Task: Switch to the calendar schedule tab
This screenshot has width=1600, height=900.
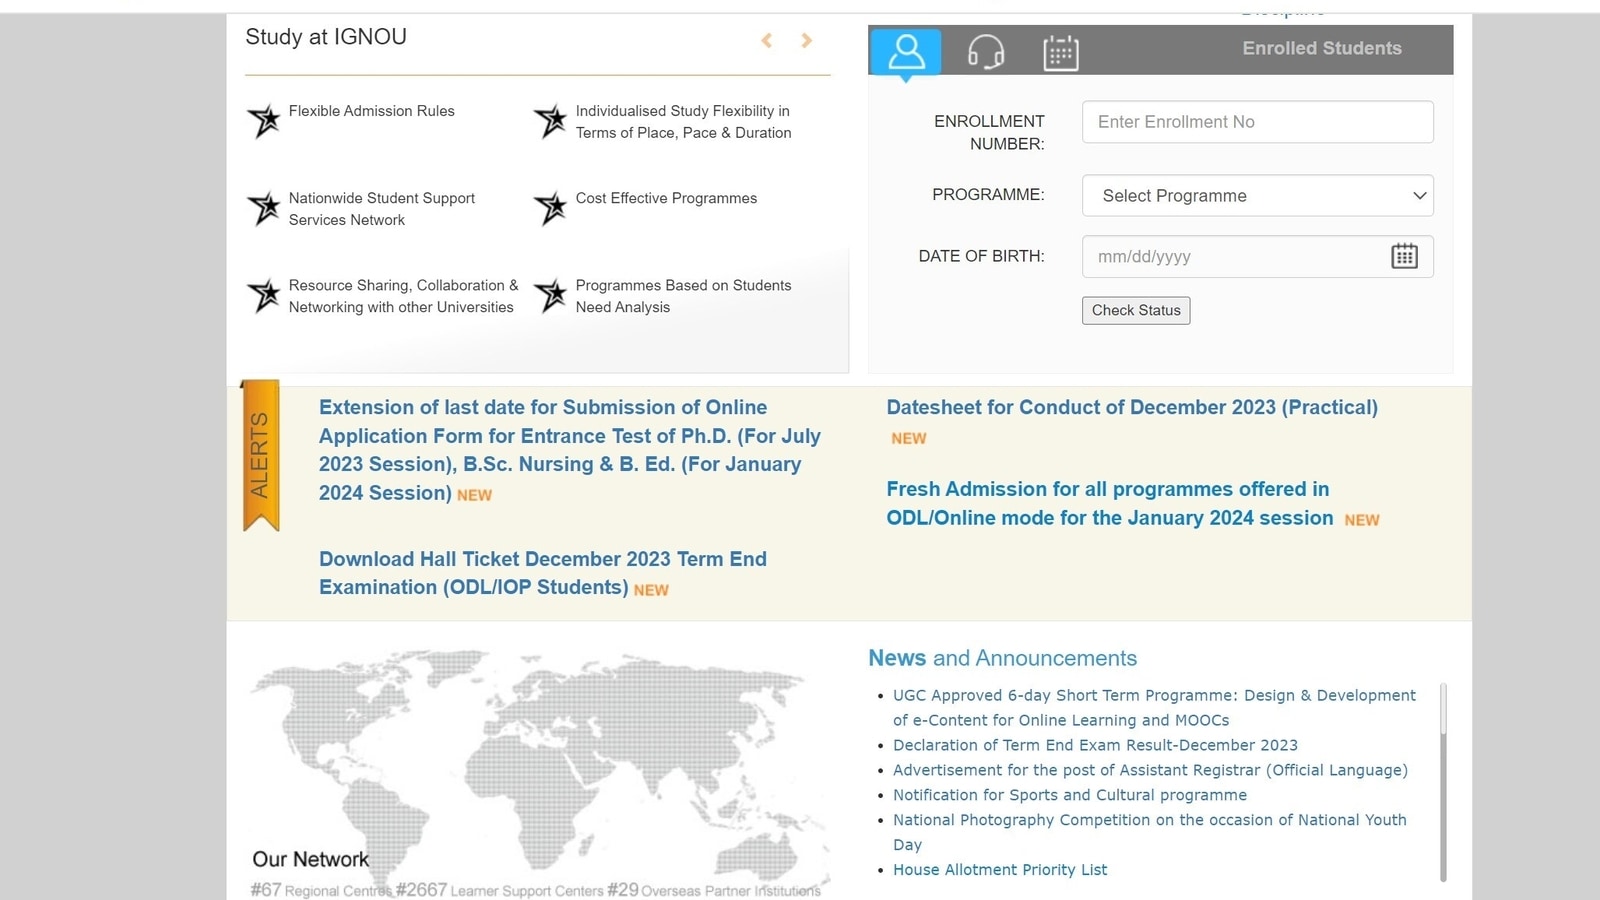Action: [x=1061, y=52]
